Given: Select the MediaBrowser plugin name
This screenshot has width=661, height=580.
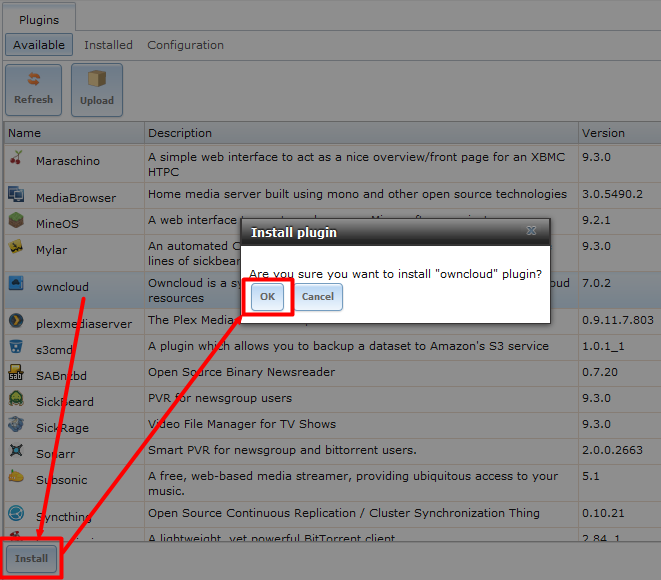Looking at the screenshot, I should [76, 198].
